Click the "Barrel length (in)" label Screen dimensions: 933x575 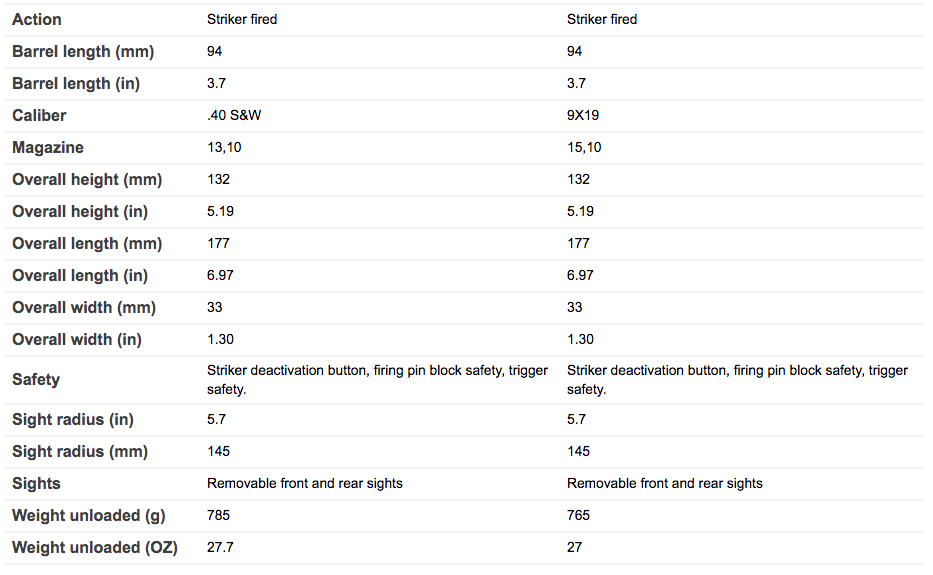(x=77, y=83)
